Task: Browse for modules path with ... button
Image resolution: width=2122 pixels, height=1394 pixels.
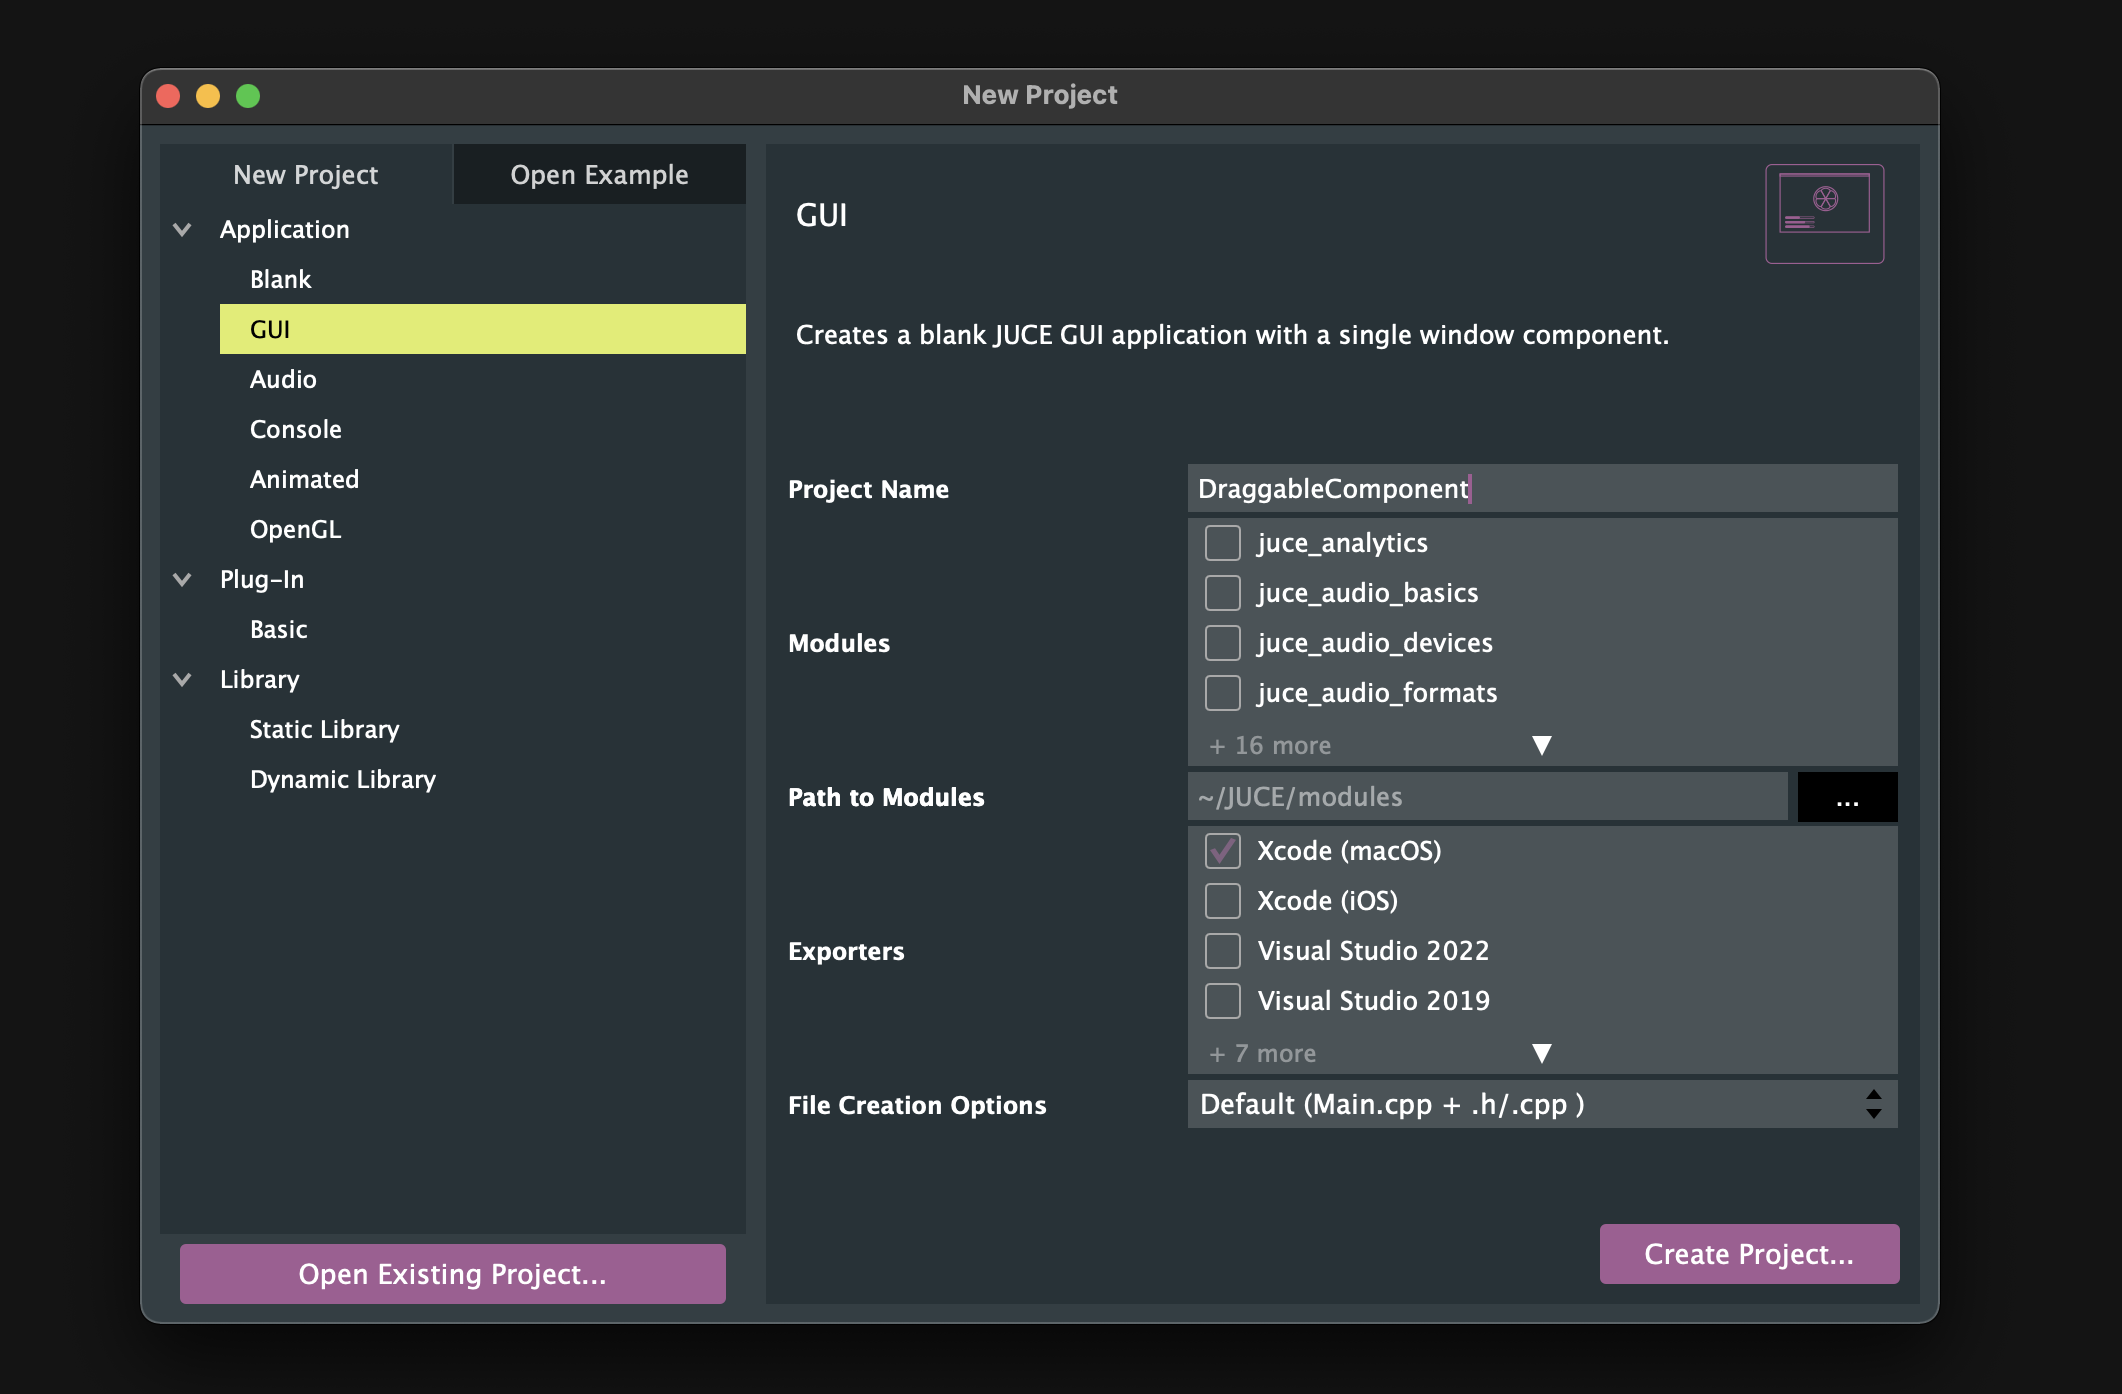Action: tap(1847, 797)
